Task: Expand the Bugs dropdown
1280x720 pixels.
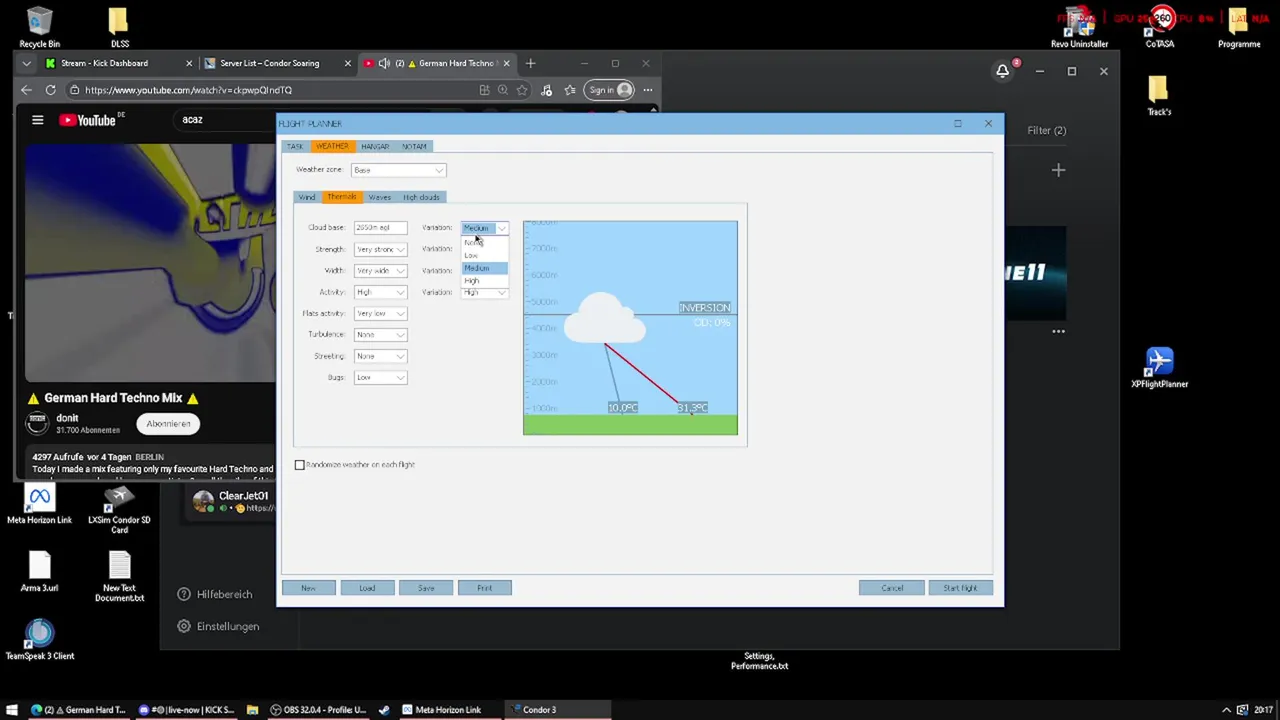Action: point(380,377)
